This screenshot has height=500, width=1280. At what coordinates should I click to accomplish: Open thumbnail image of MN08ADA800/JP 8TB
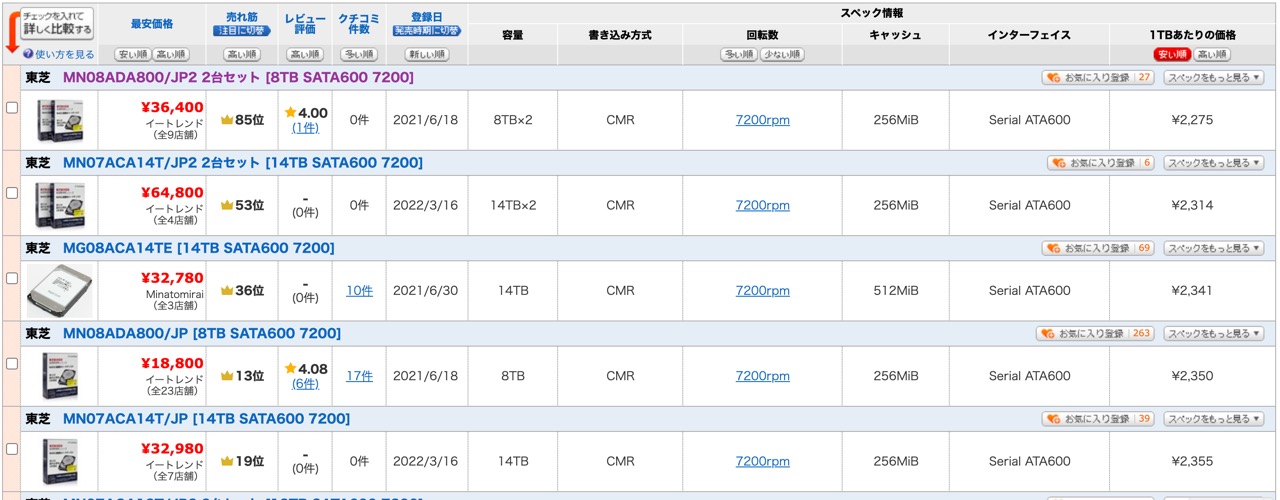[x=60, y=376]
